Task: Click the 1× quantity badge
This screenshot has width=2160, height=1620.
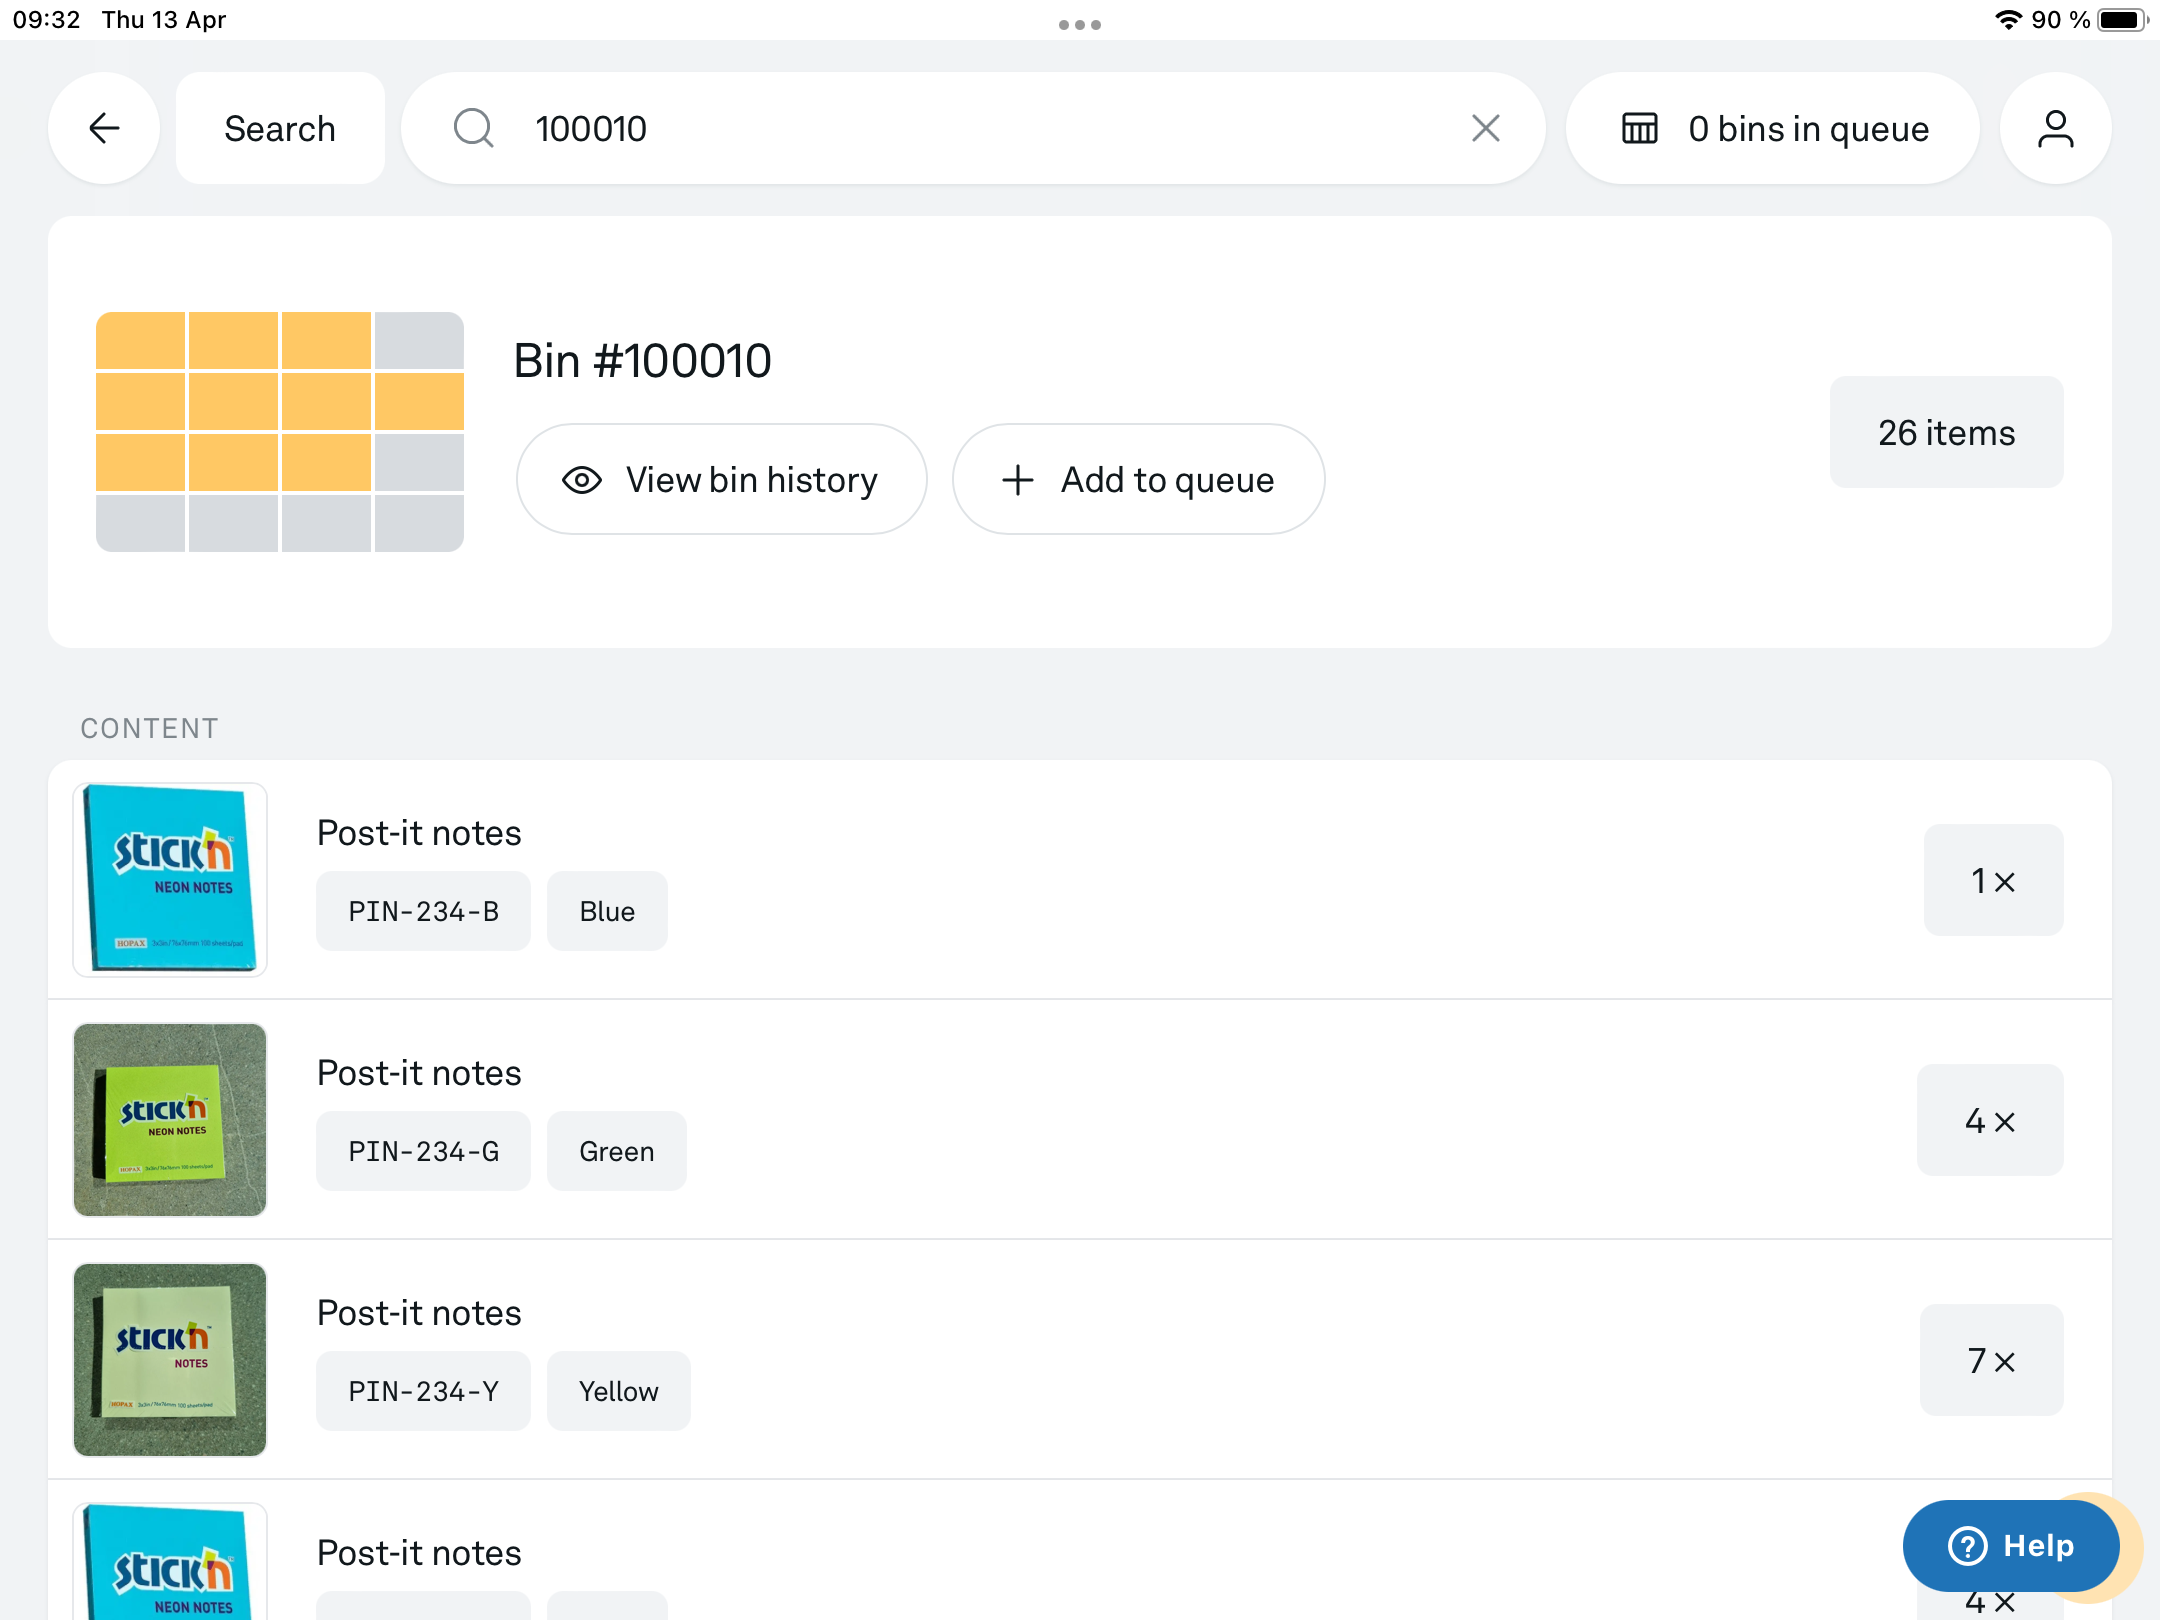Action: pos(1993,880)
